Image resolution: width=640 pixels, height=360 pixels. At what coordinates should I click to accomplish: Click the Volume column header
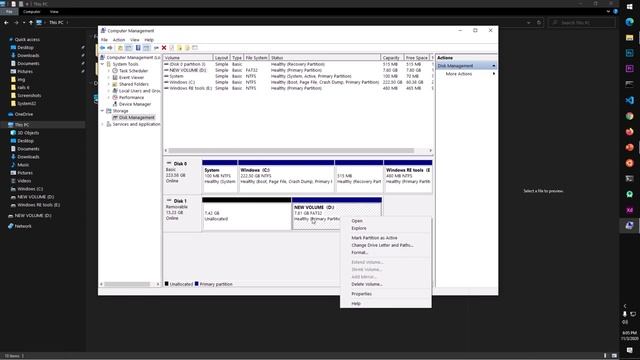[188, 58]
